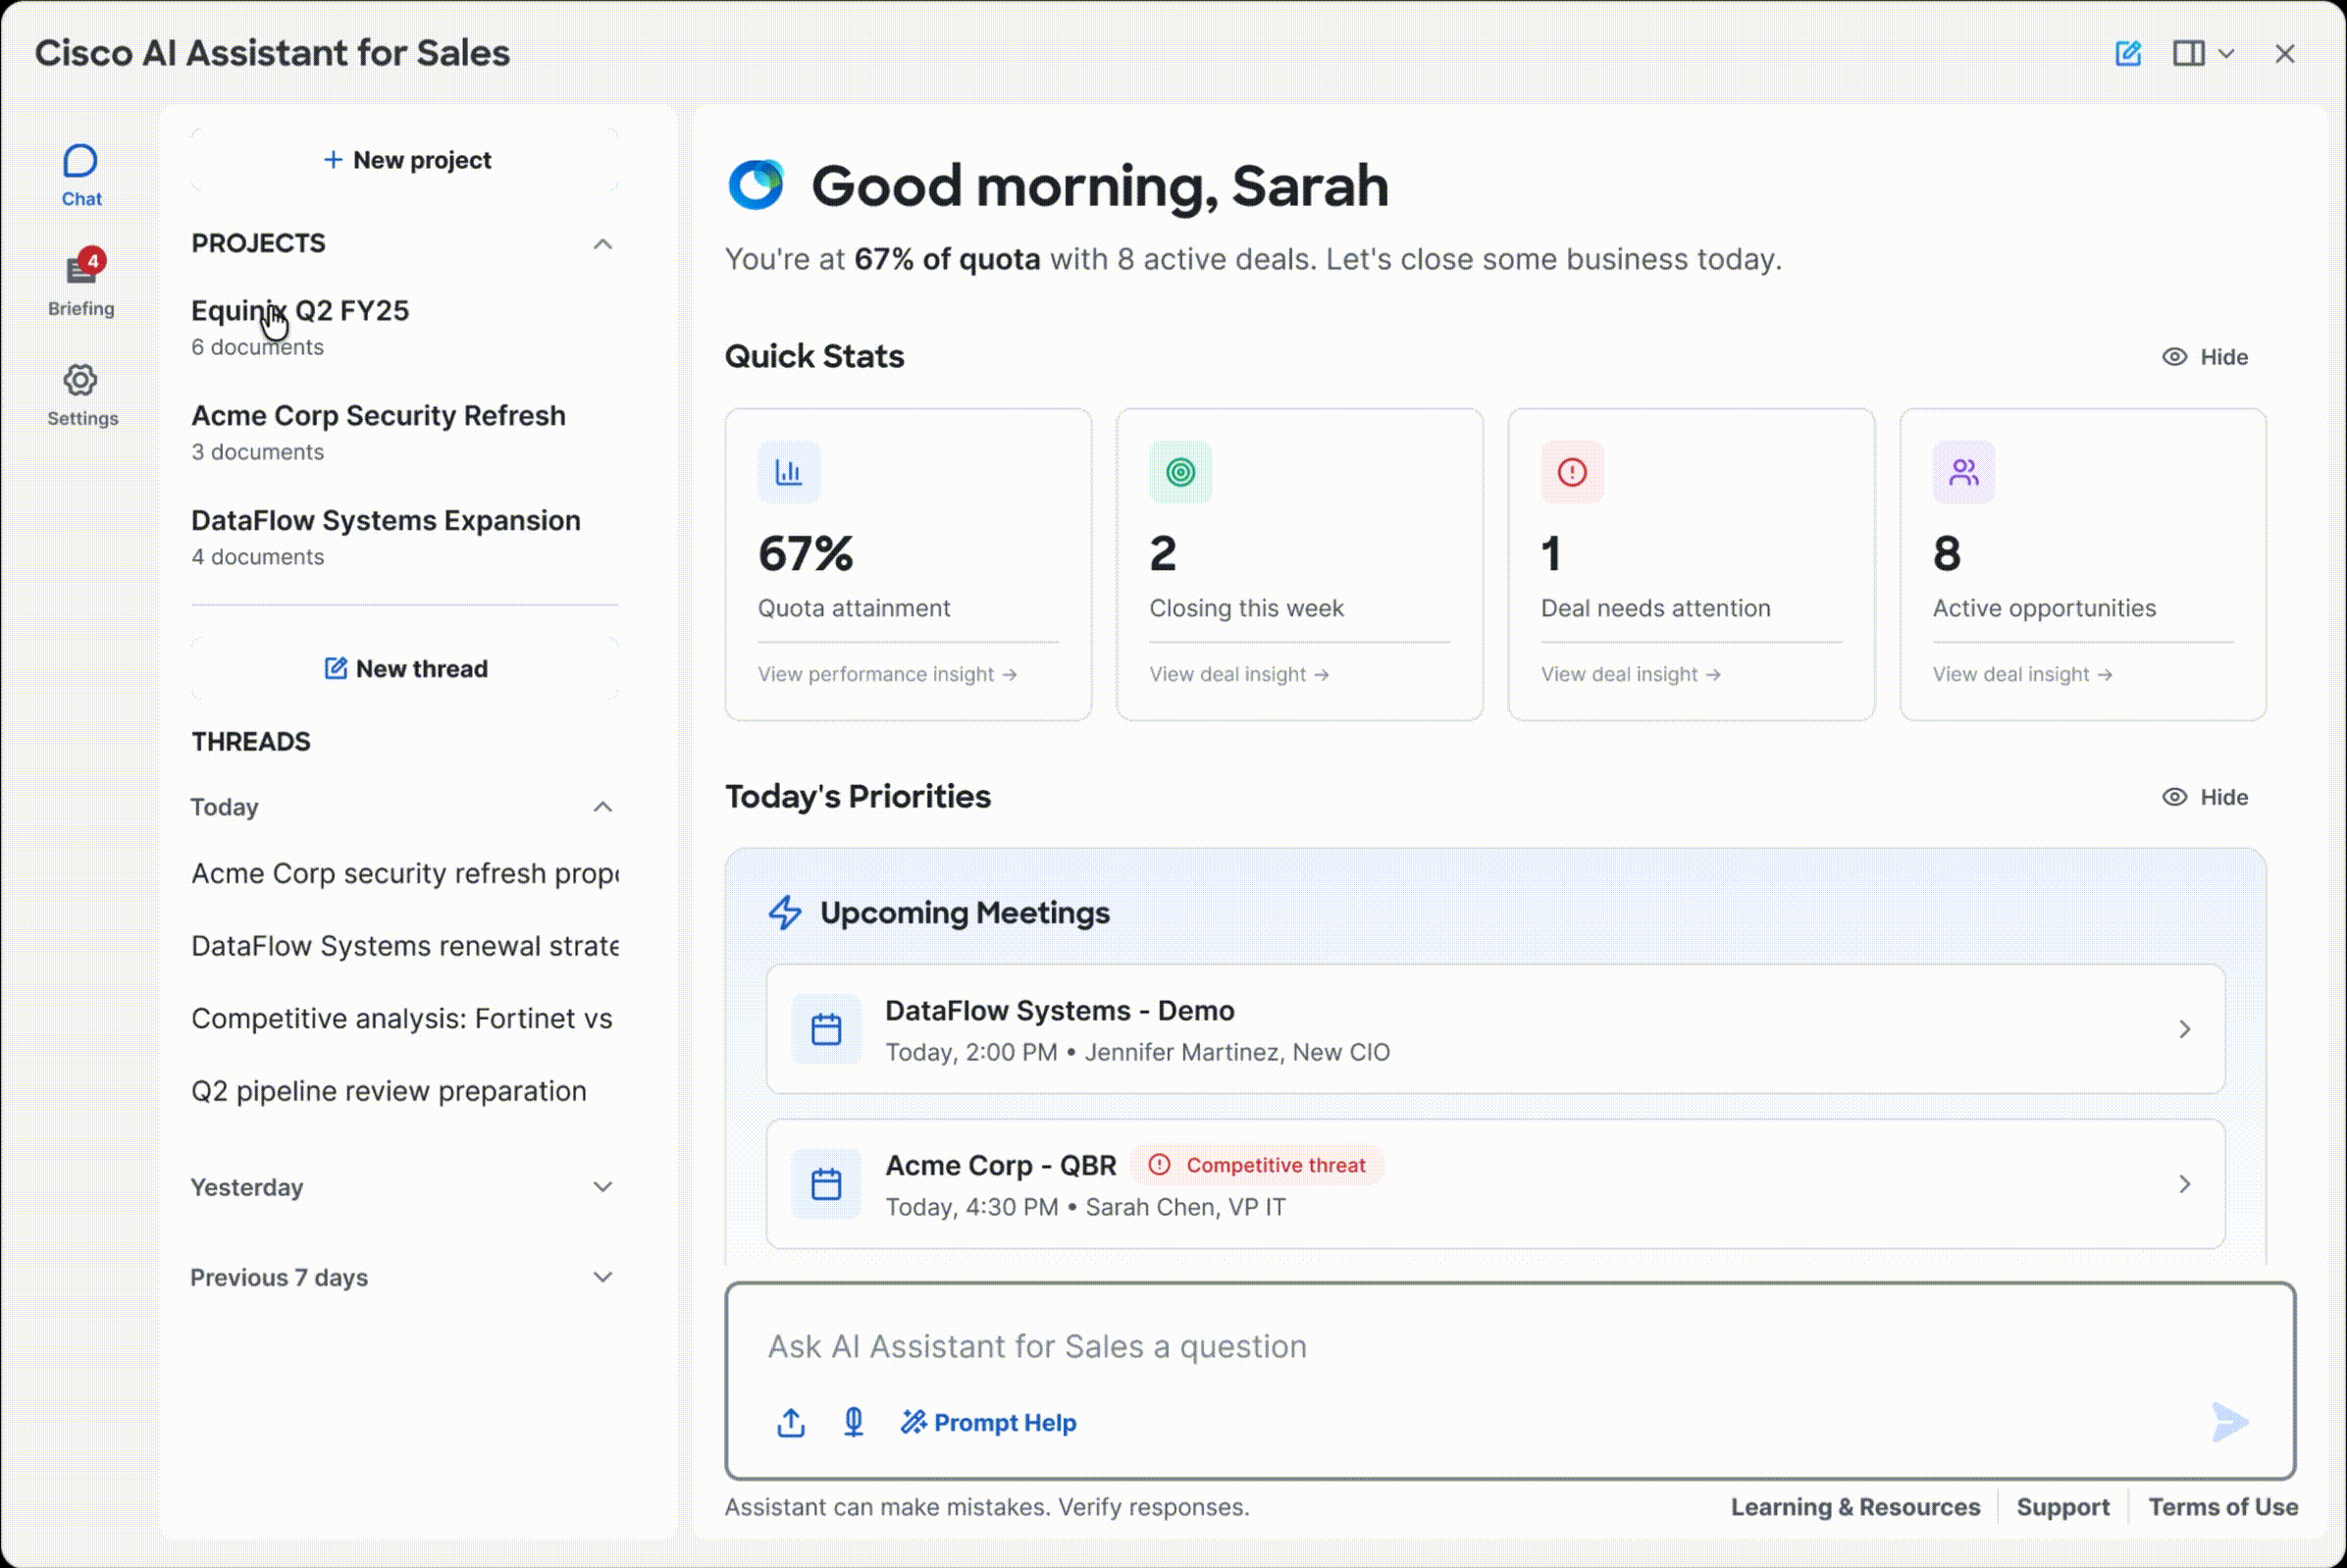The width and height of the screenshot is (2347, 1568).
Task: Open Learning & Resources link
Action: [x=1855, y=1507]
